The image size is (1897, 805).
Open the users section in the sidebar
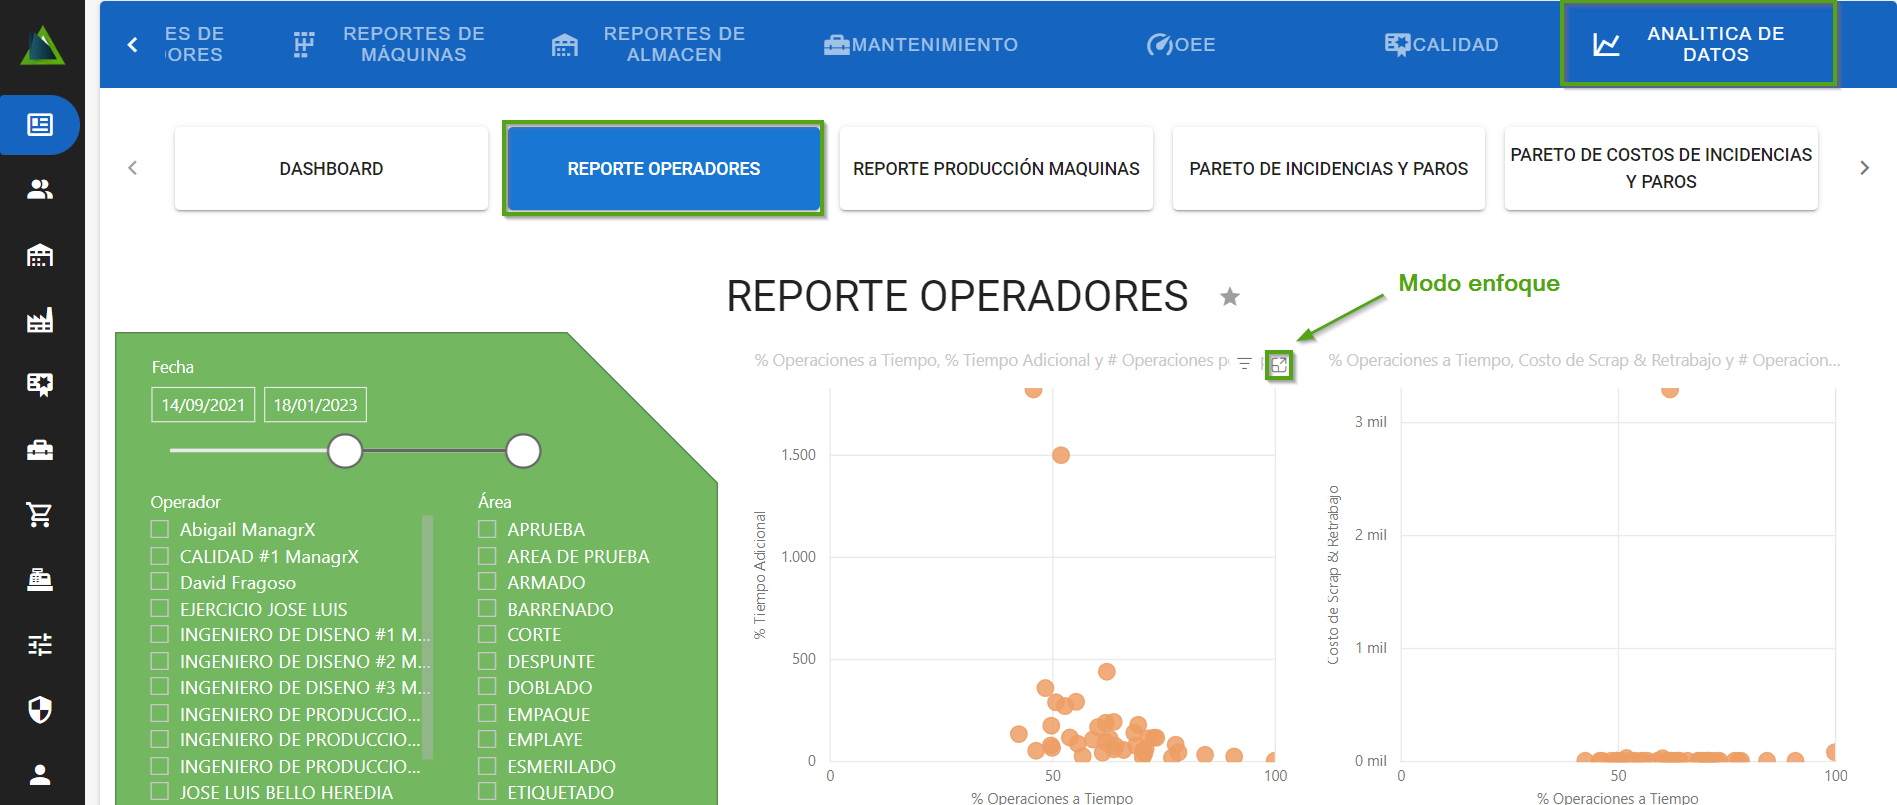tap(40, 190)
